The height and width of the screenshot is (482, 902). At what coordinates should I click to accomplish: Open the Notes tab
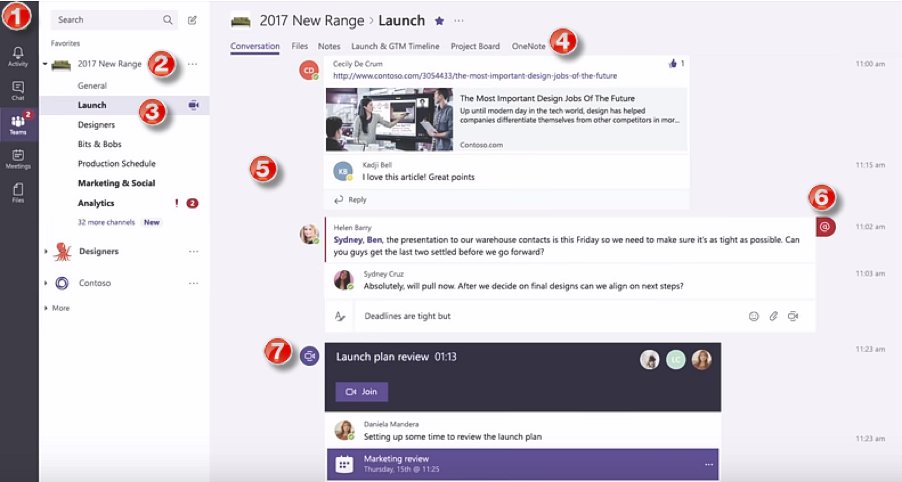329,46
